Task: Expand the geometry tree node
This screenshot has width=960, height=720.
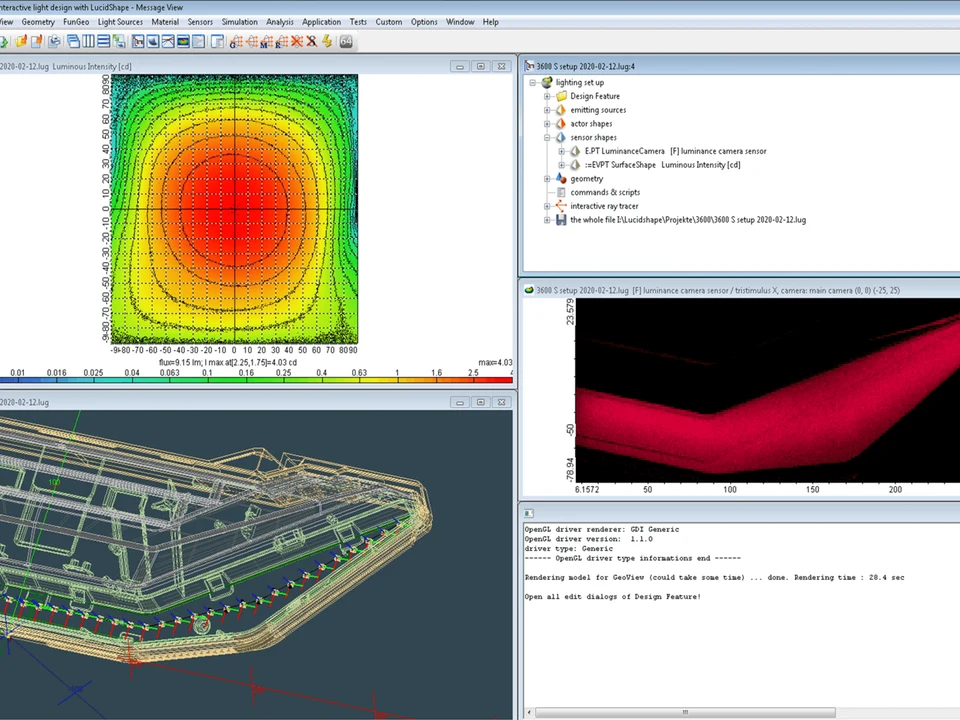Action: [547, 179]
